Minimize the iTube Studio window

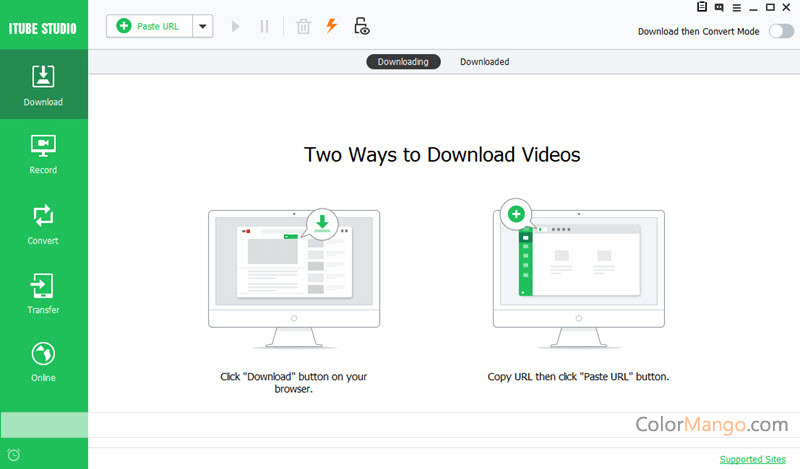(753, 8)
